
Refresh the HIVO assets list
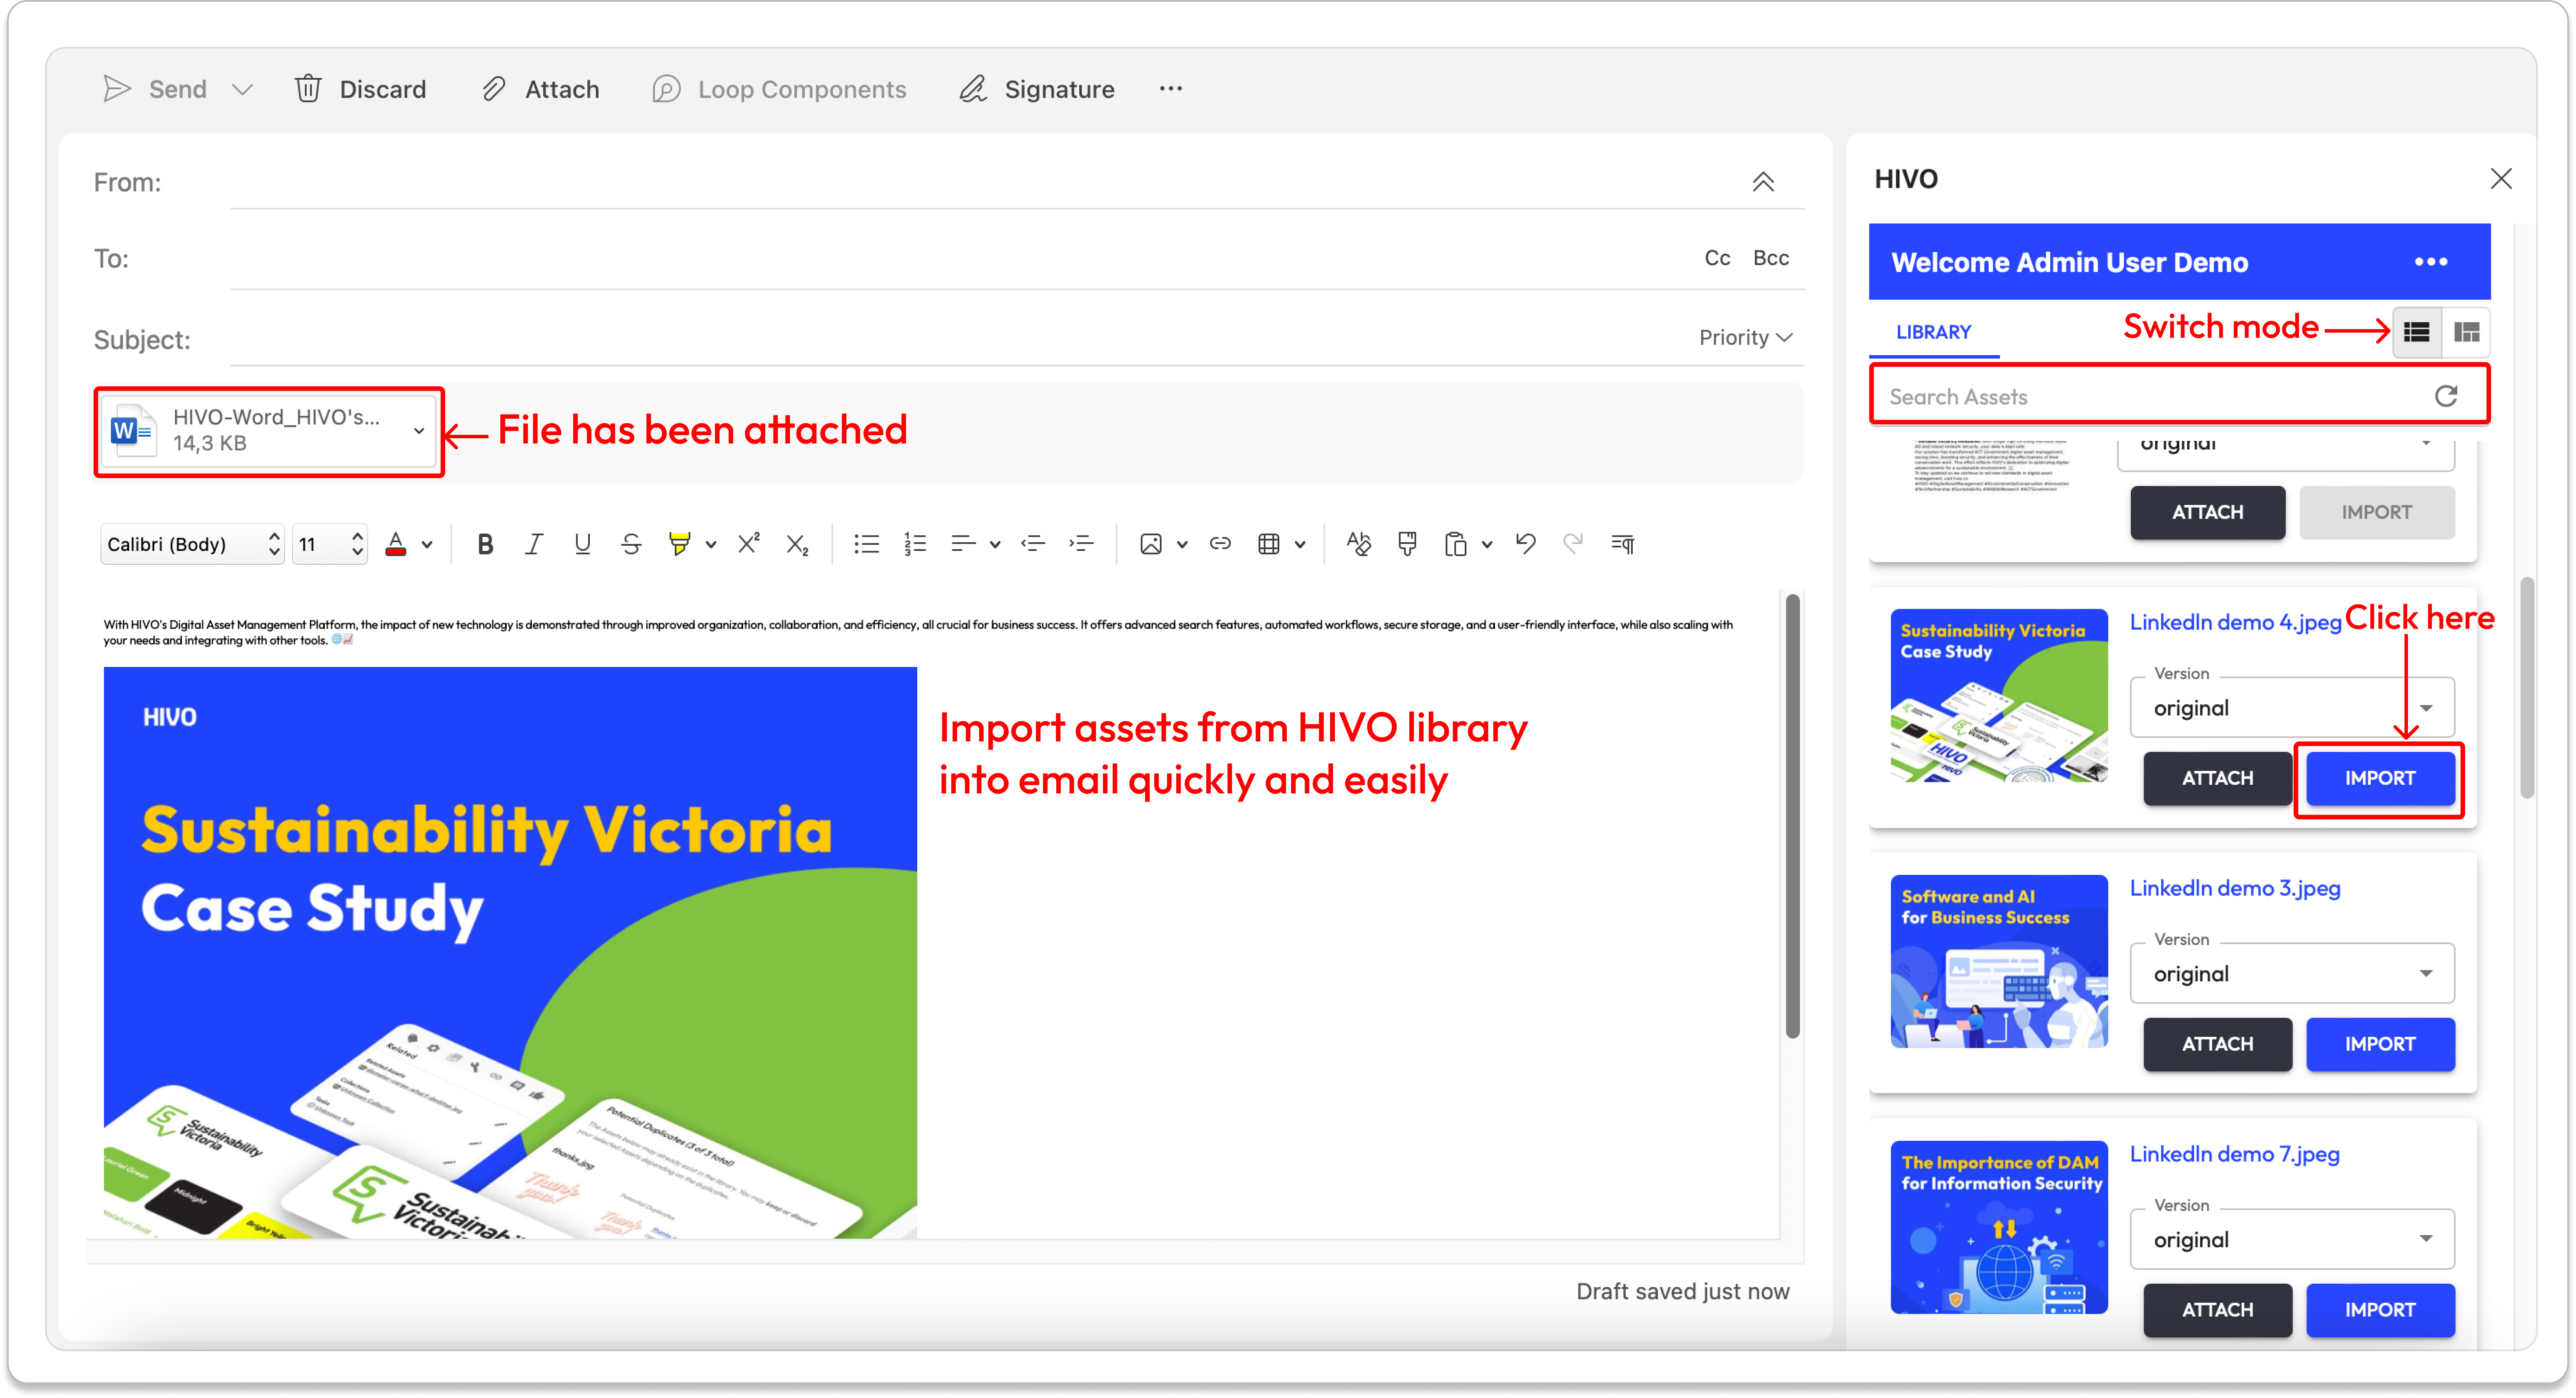(2446, 396)
